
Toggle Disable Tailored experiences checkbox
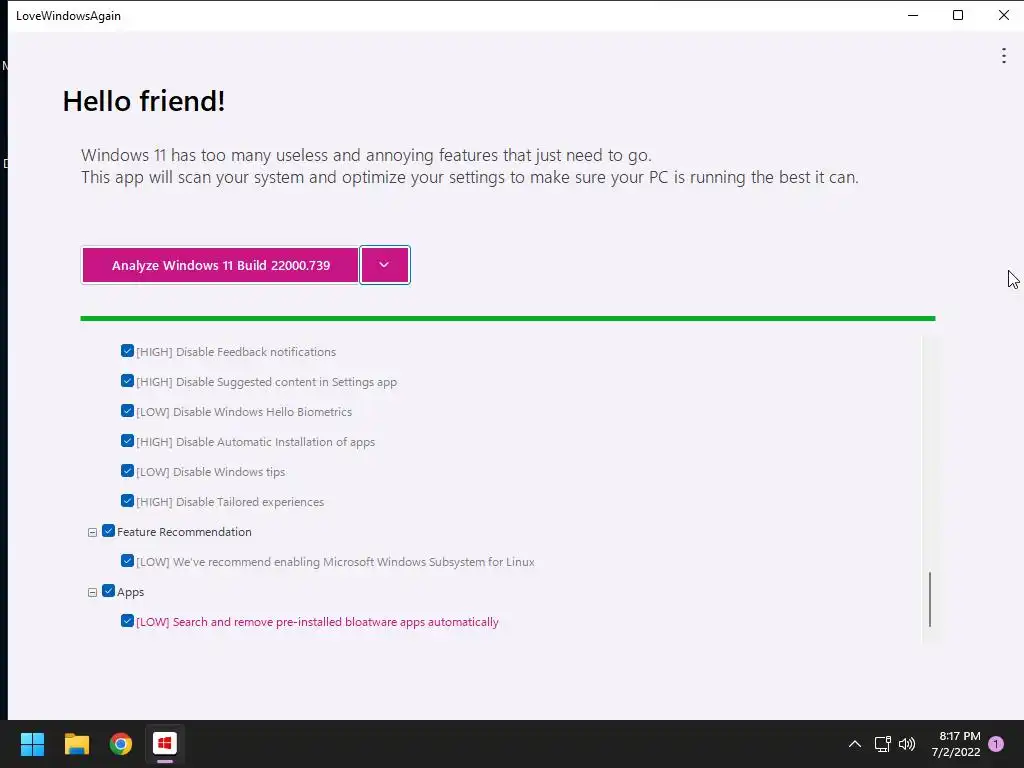pos(127,501)
